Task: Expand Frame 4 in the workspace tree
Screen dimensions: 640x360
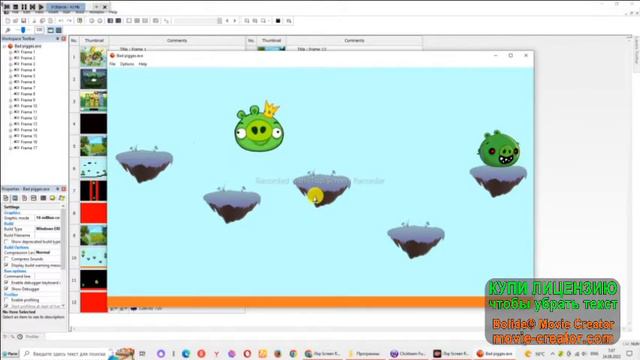Action: [x=11, y=70]
